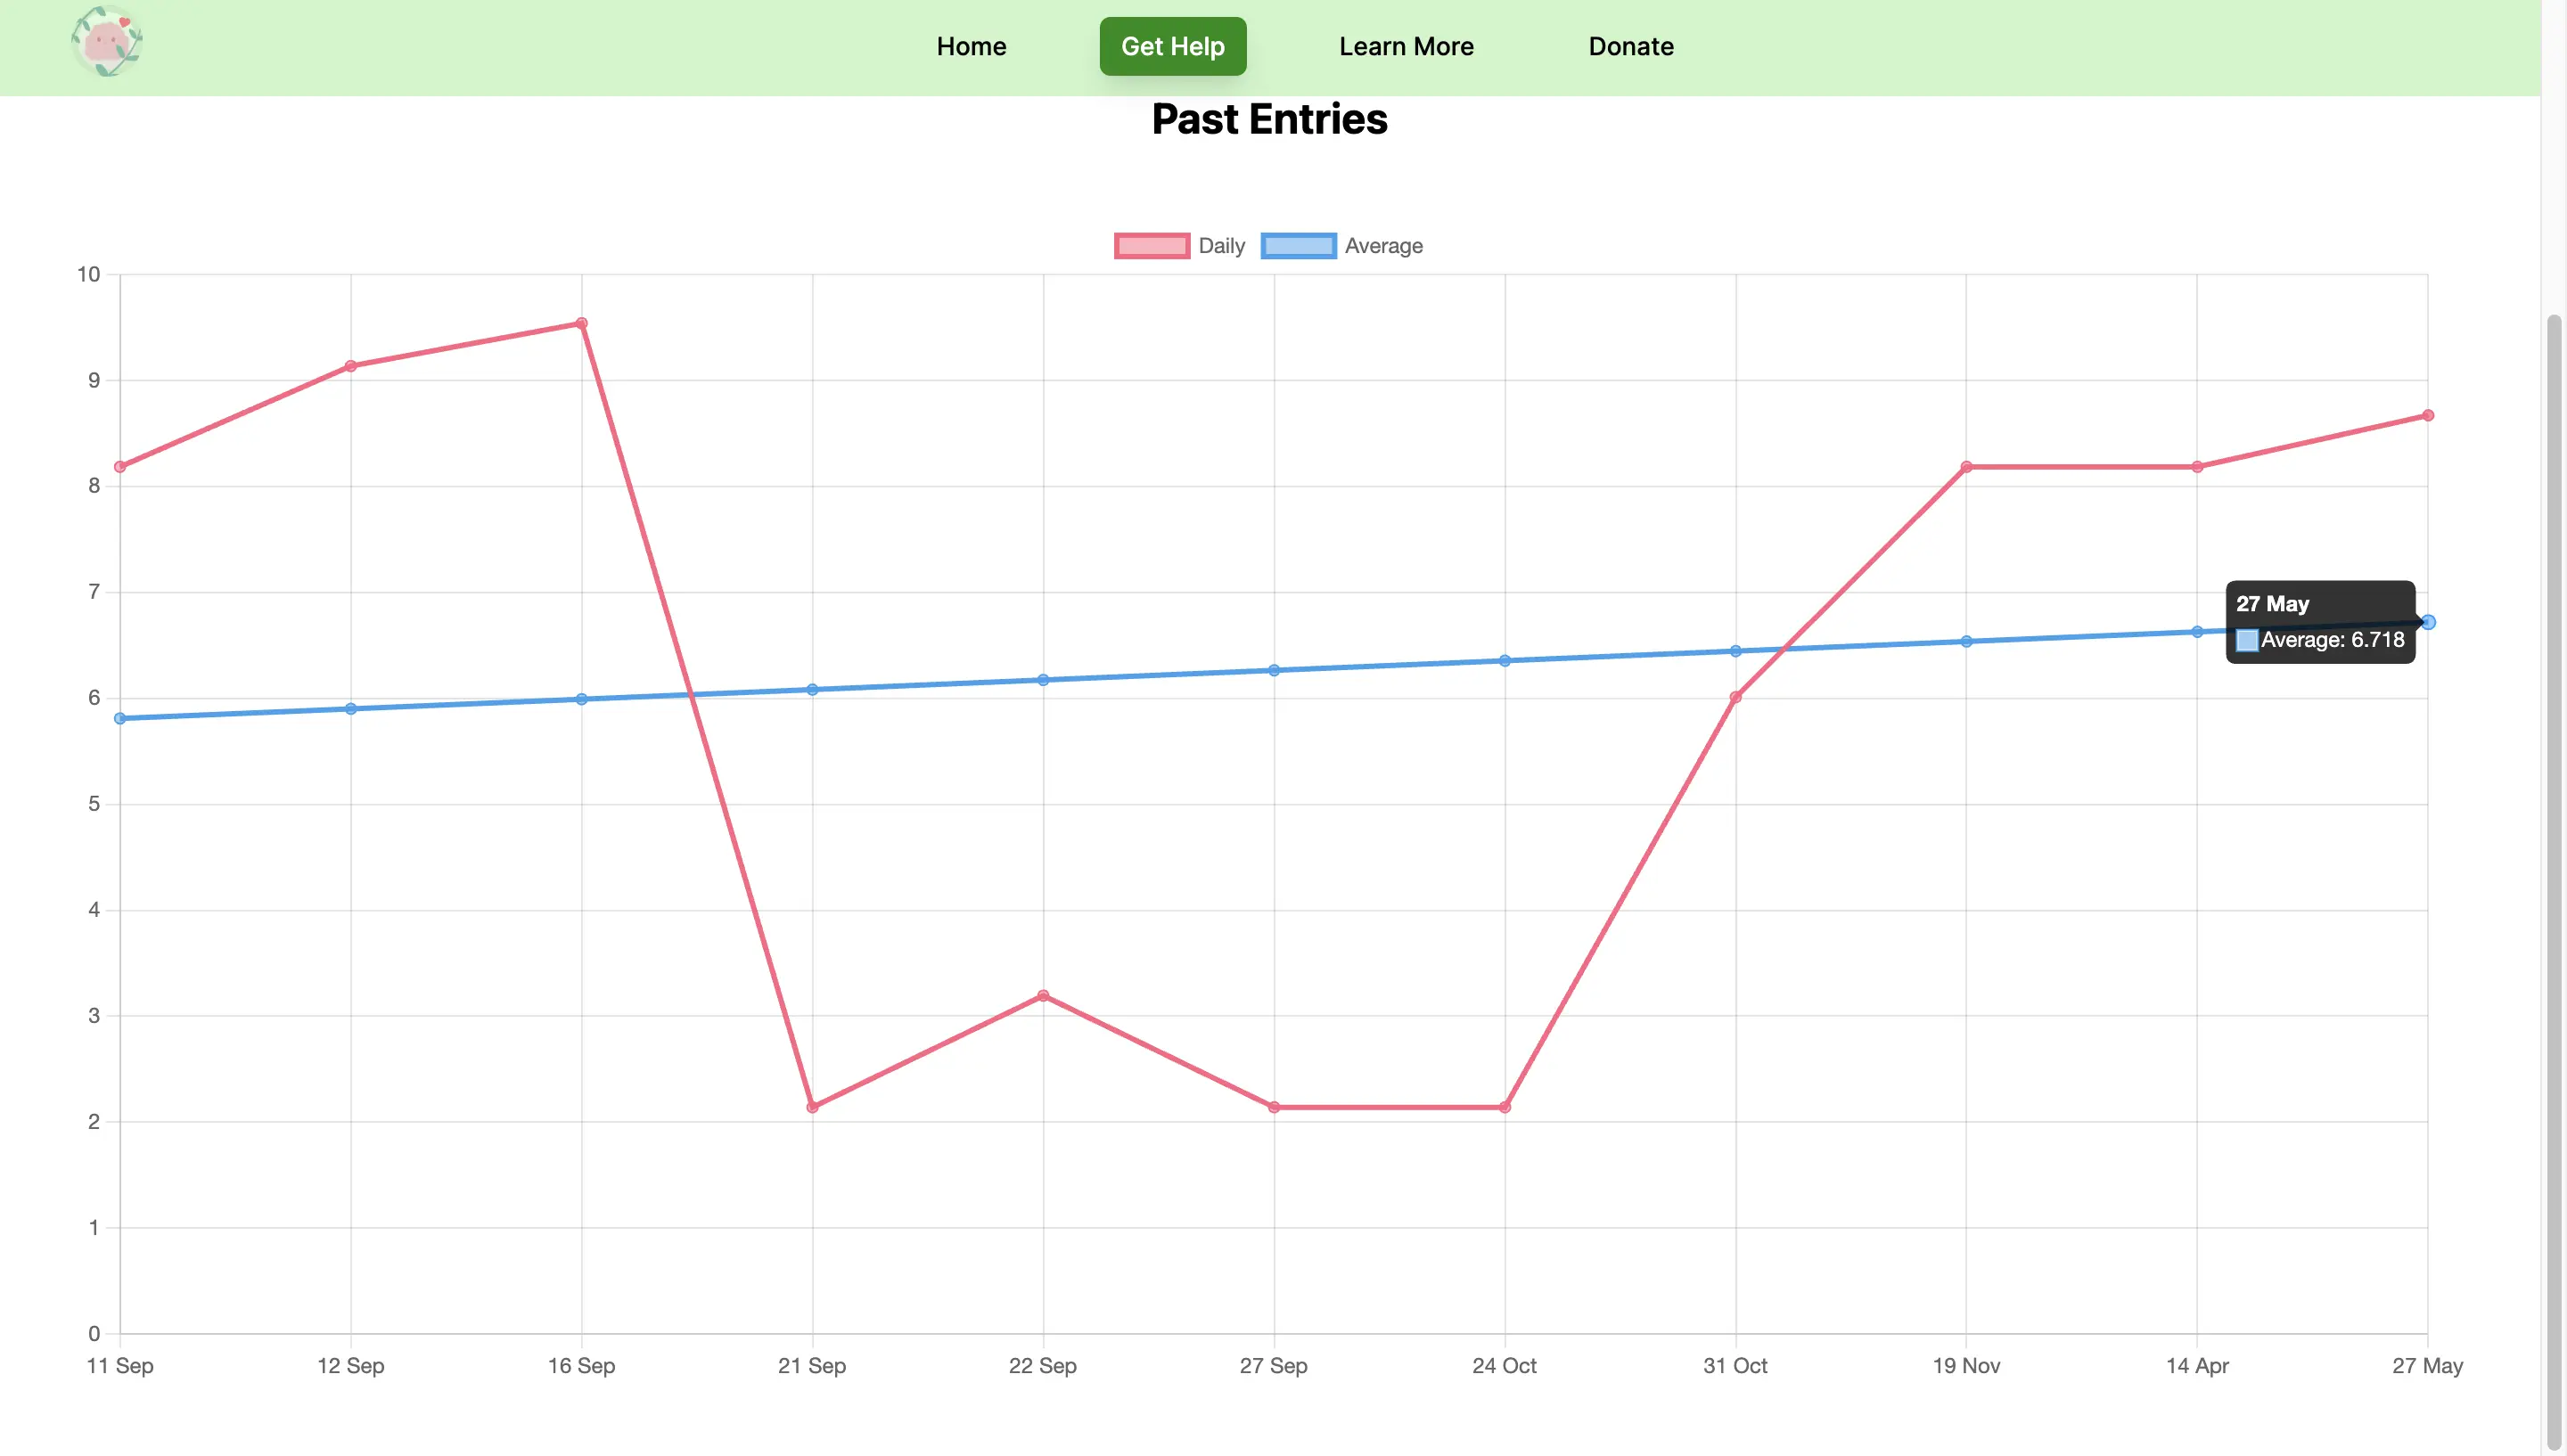Toggle the Daily dataset legend

tap(1220, 246)
